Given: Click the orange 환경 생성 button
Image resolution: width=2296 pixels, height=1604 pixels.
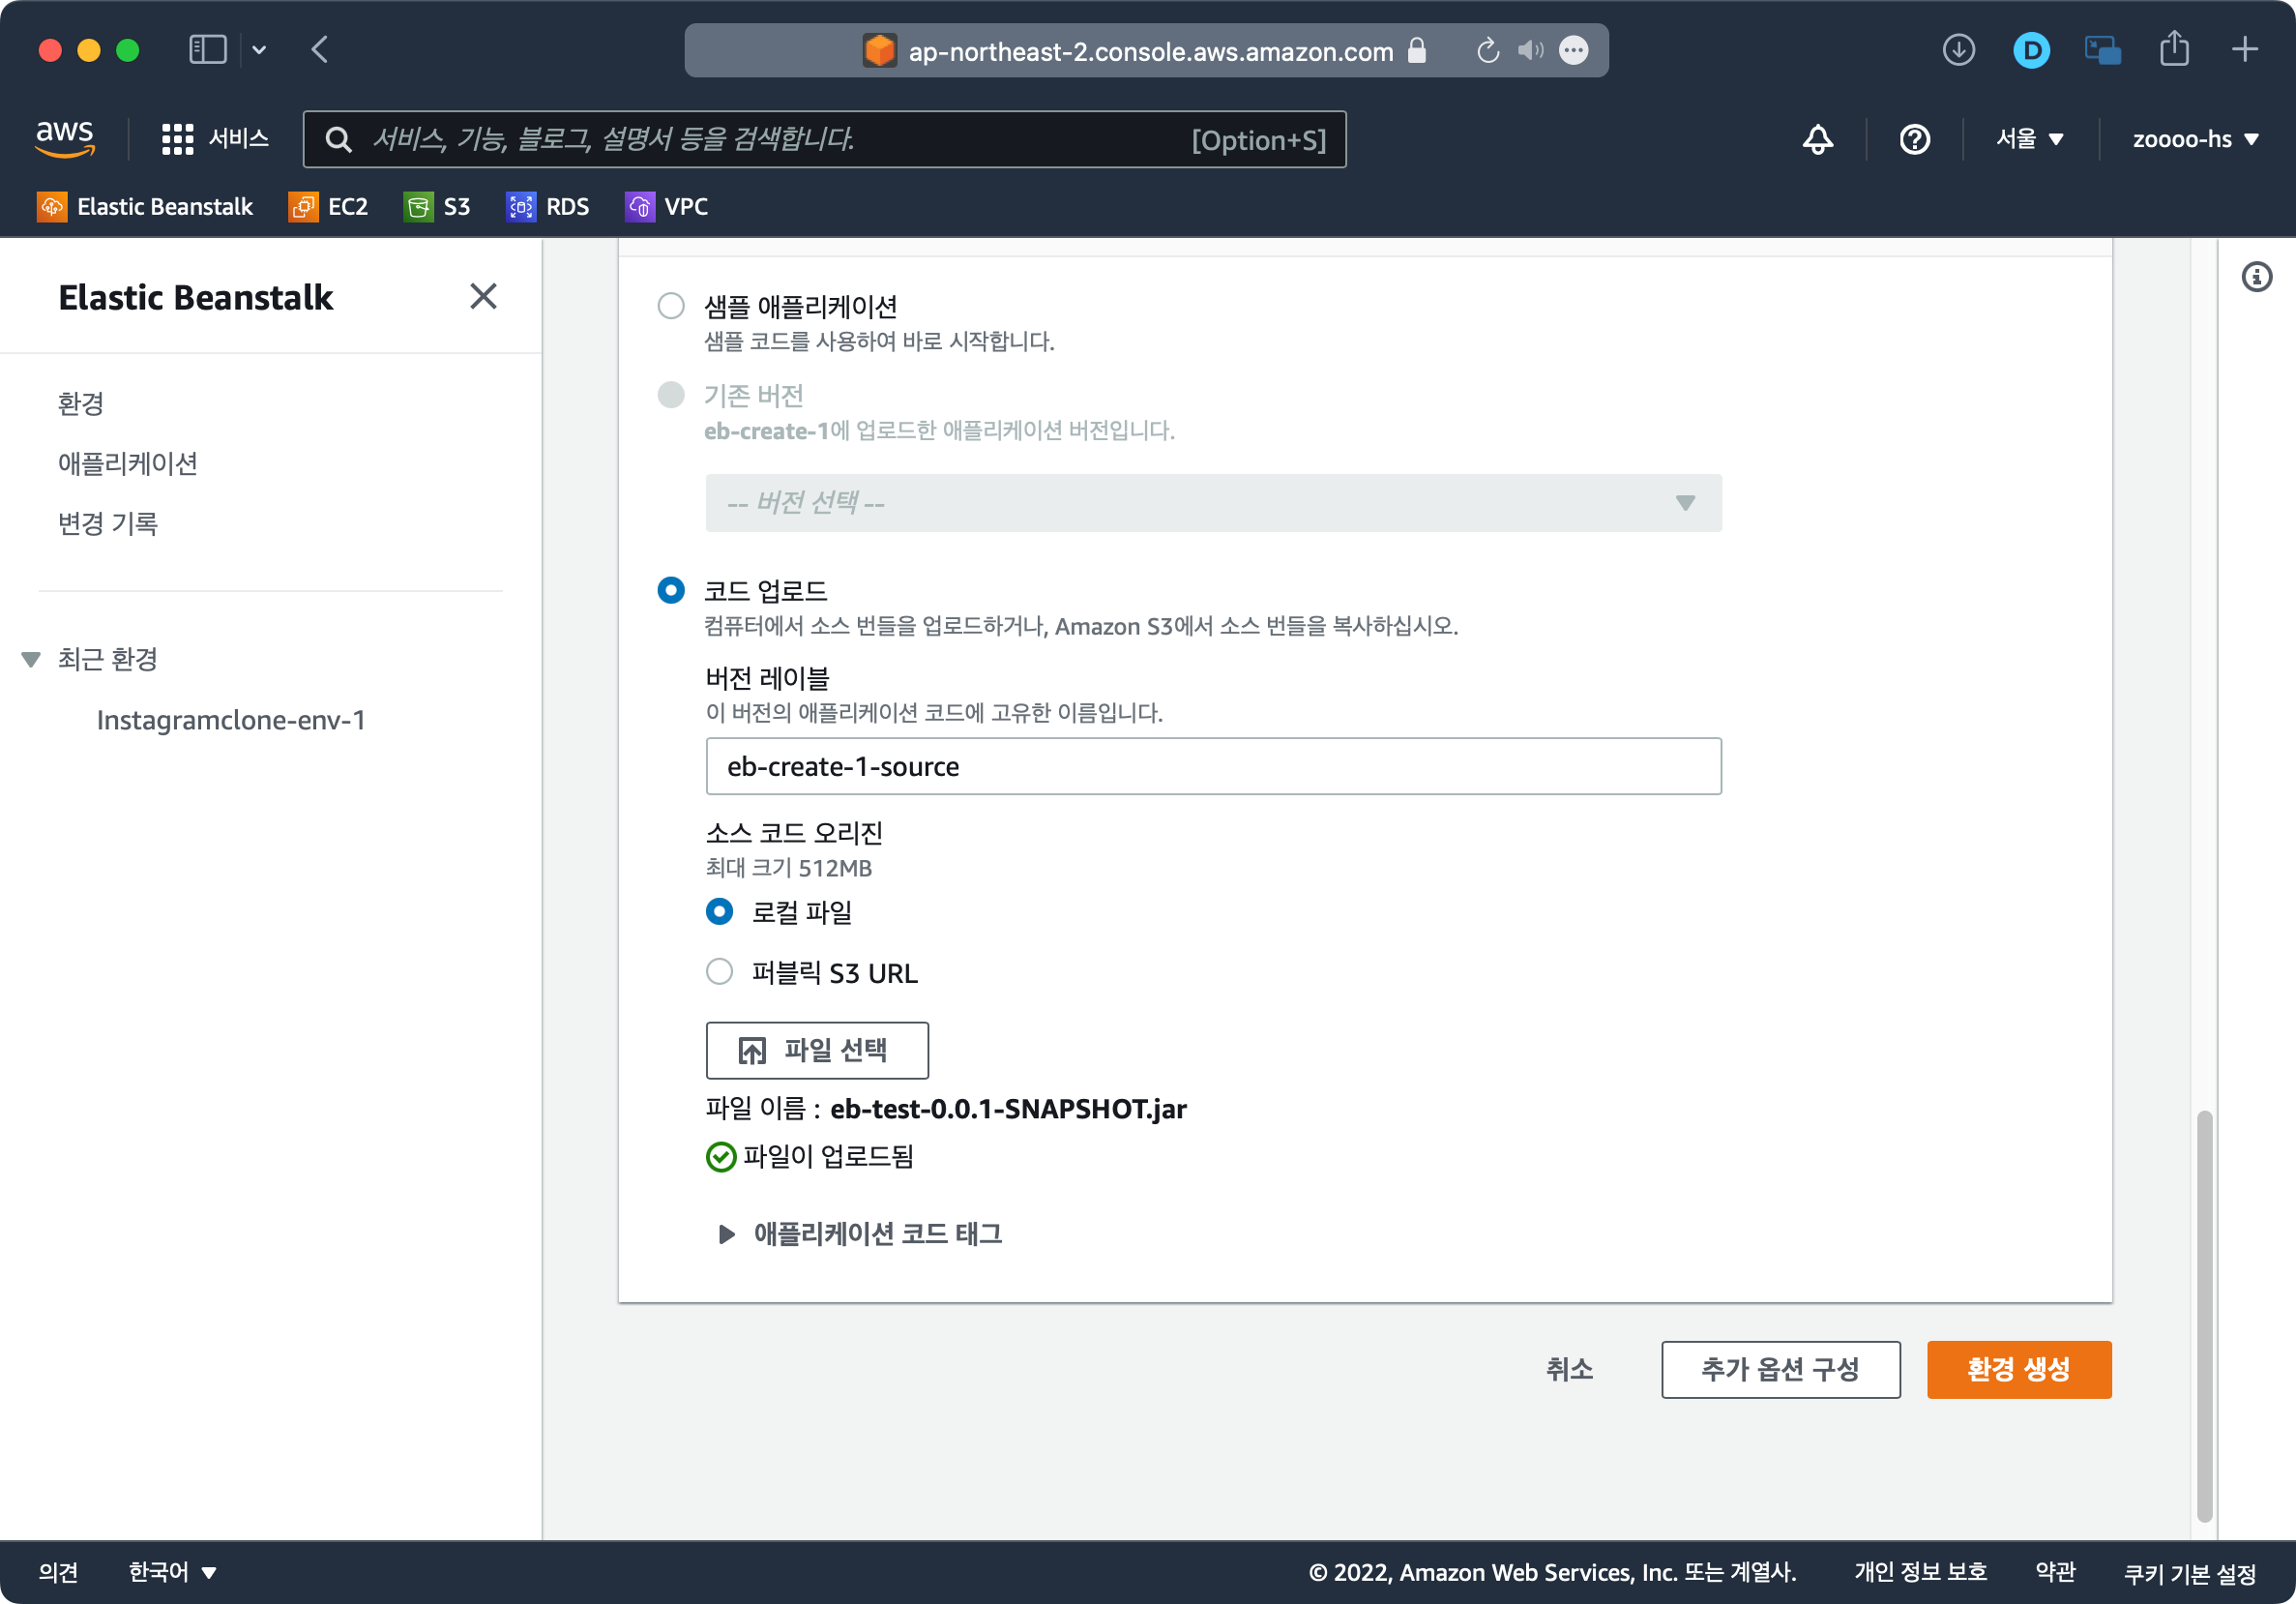Looking at the screenshot, I should 2018,1369.
